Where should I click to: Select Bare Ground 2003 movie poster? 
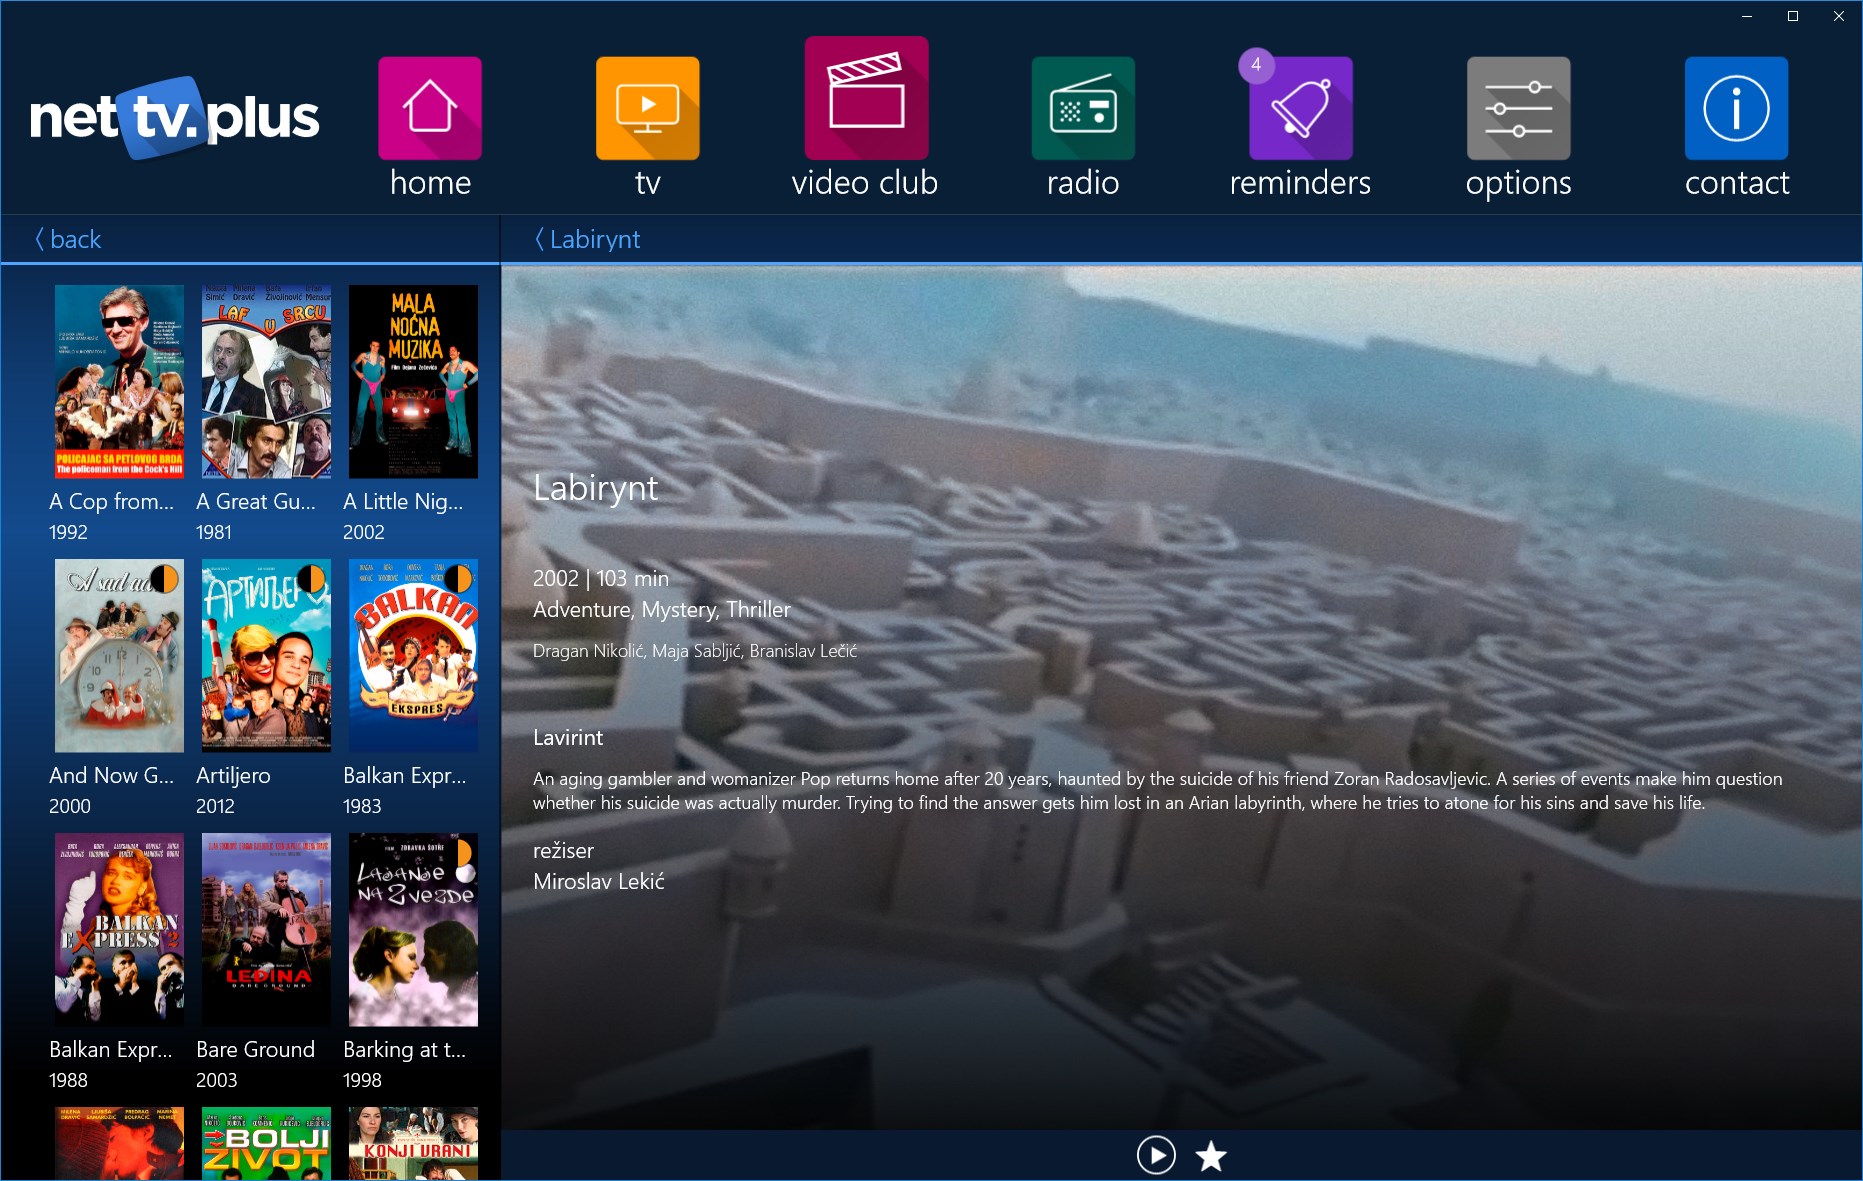pos(266,930)
